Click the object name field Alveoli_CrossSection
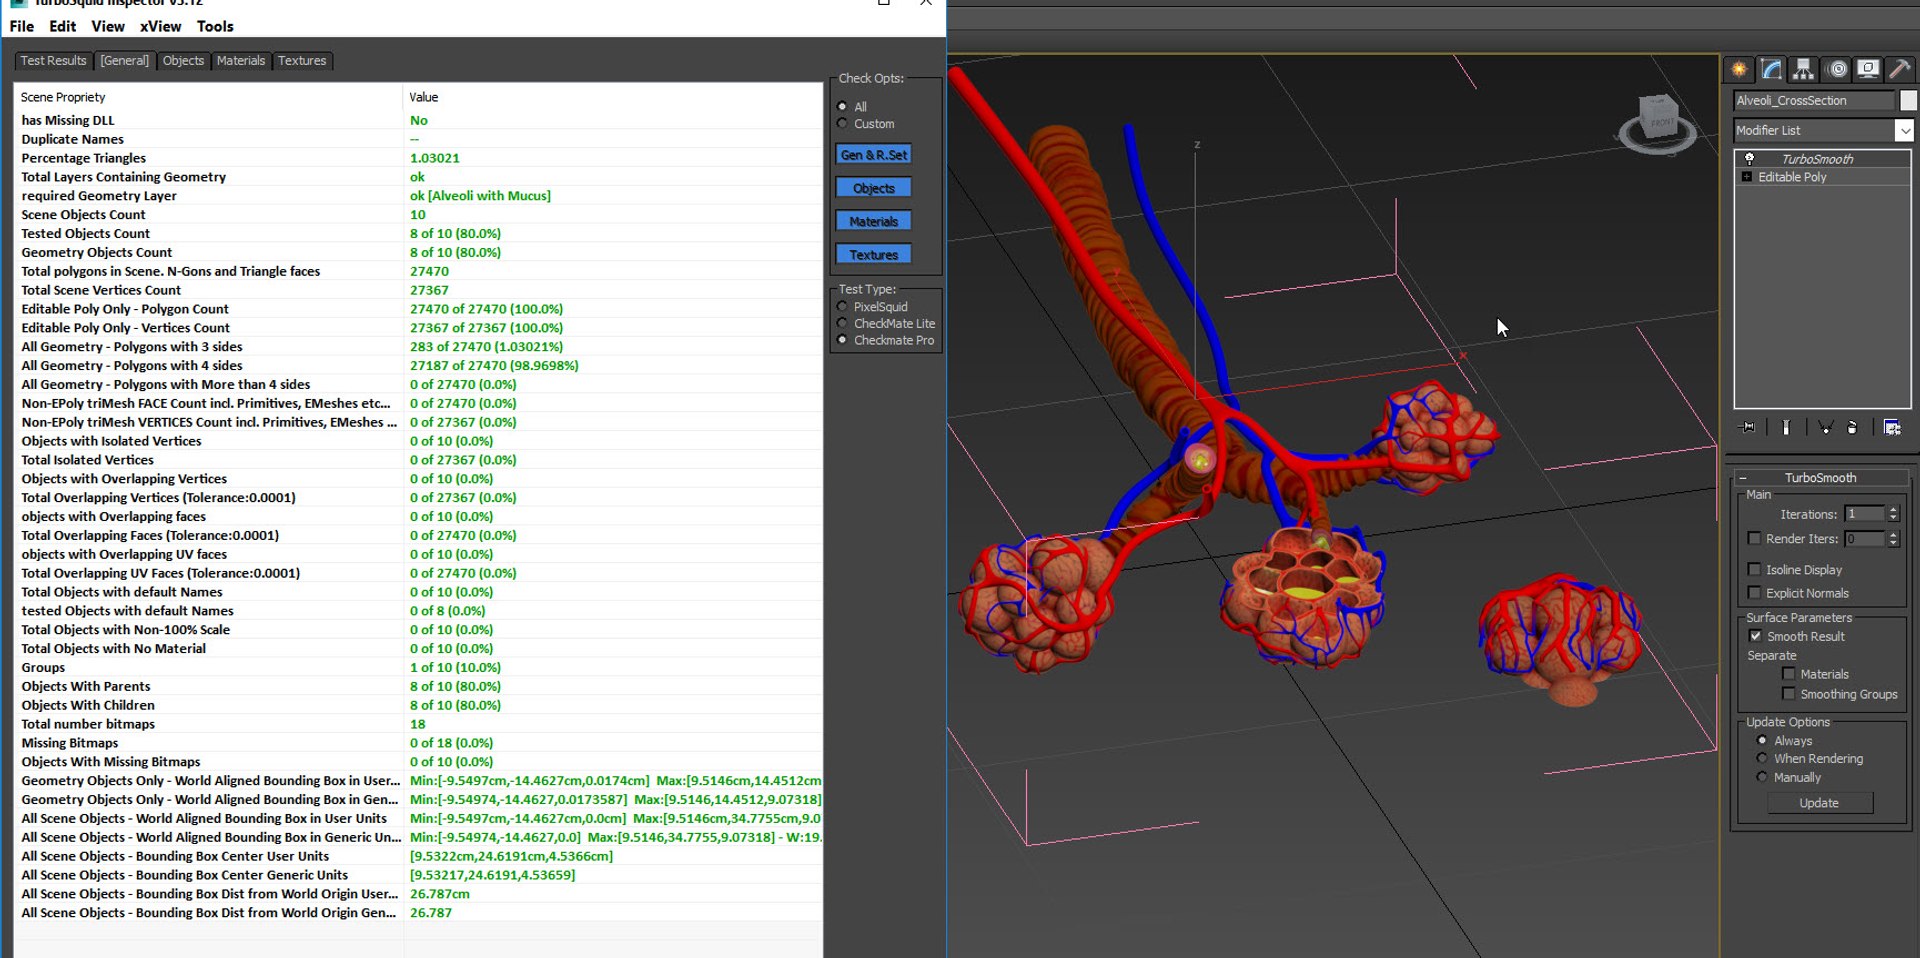The height and width of the screenshot is (958, 1920). pyautogui.click(x=1814, y=100)
